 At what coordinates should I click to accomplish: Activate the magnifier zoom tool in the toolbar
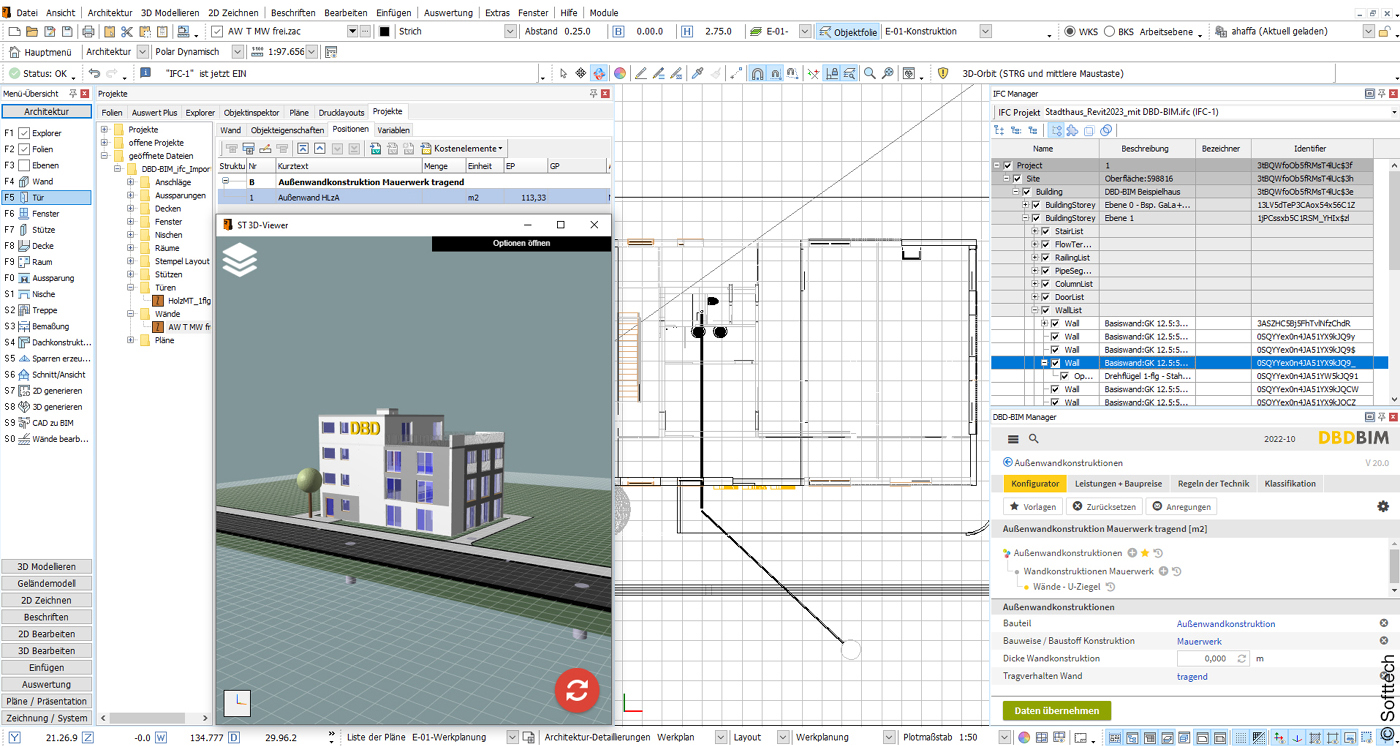870,73
